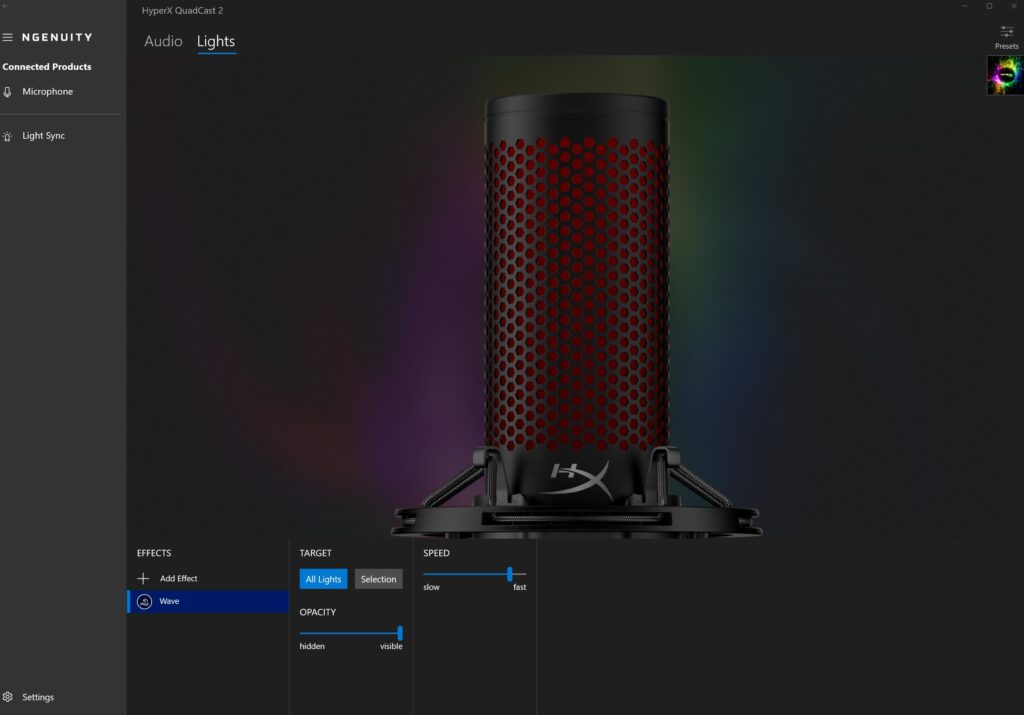This screenshot has height=715, width=1024.
Task: Maximize the NGENUITY window
Action: coord(989,6)
